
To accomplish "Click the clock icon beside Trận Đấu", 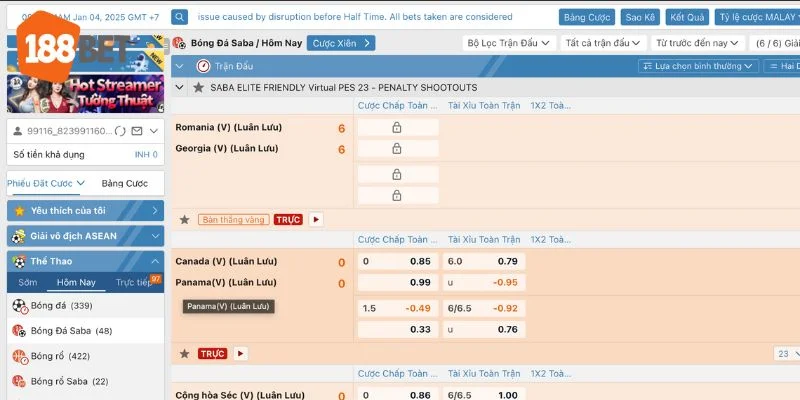I will click(x=204, y=66).
